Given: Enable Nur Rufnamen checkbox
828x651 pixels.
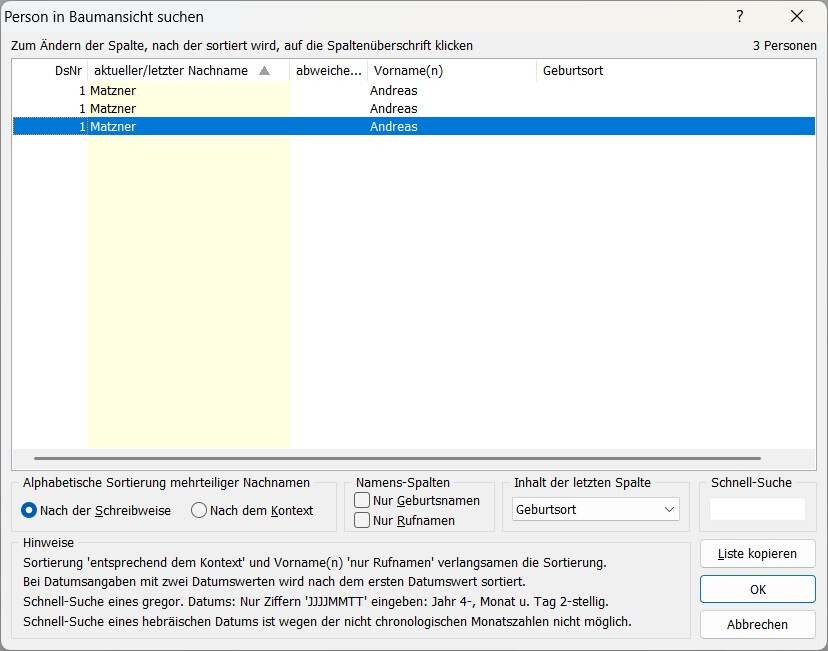Looking at the screenshot, I should (362, 520).
